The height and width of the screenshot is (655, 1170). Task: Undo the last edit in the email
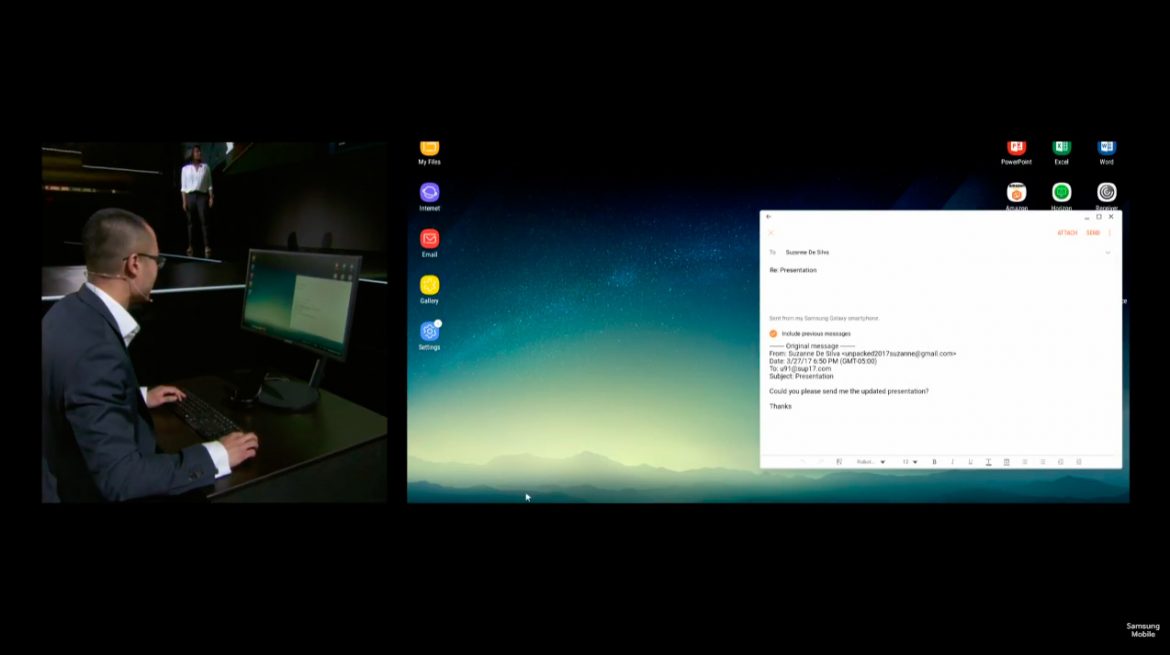coord(803,462)
